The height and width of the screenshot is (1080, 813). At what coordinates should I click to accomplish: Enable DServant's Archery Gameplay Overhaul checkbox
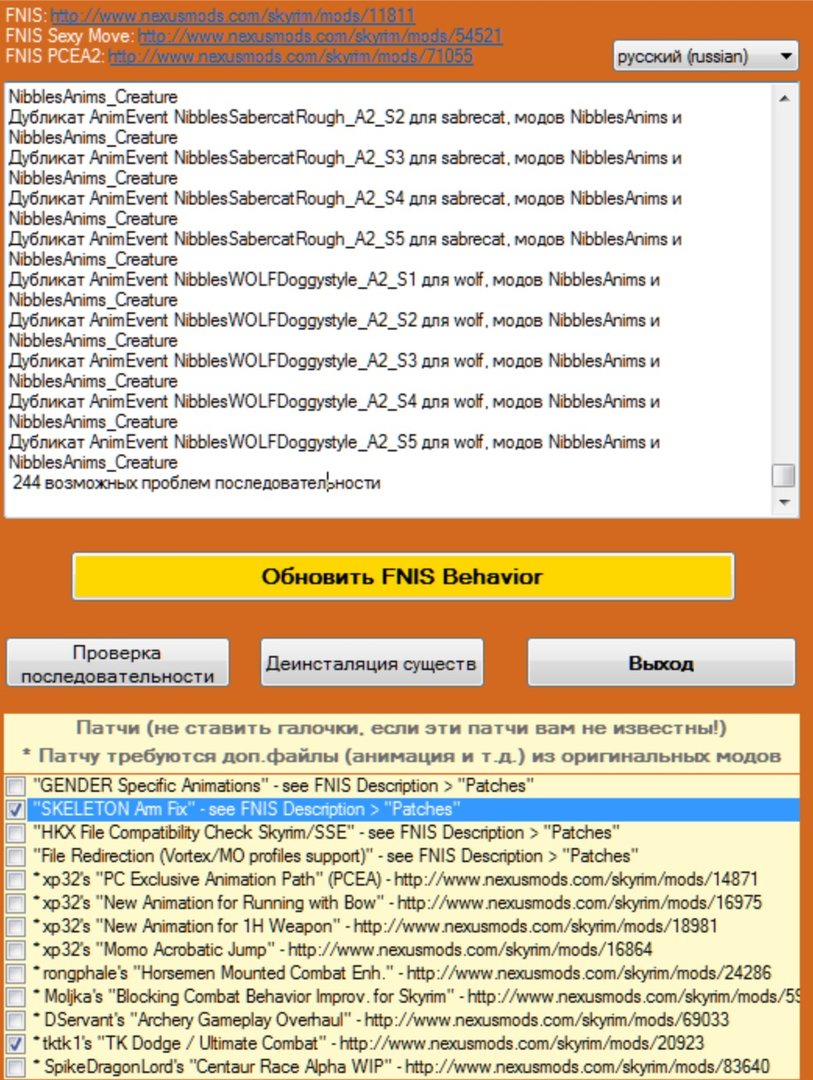(16, 1020)
